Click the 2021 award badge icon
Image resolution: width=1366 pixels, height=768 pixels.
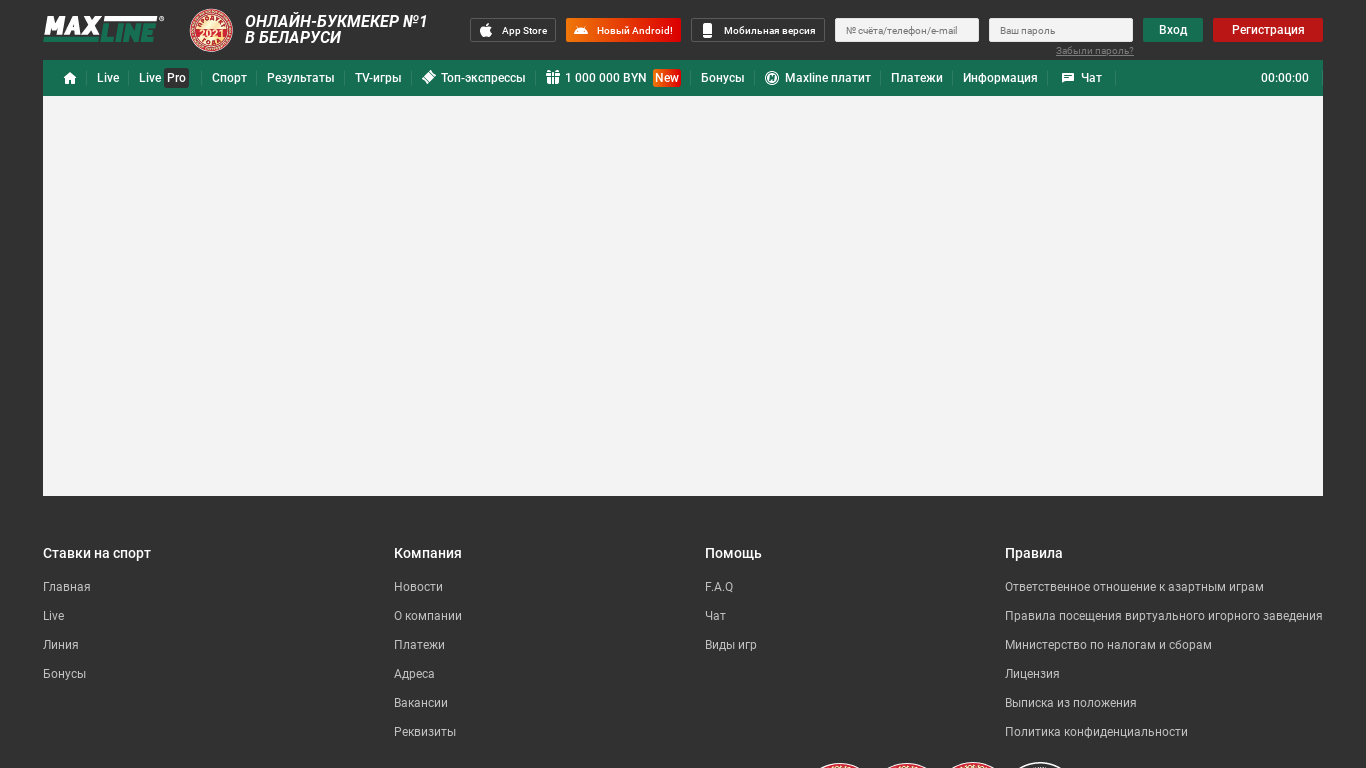[211, 30]
